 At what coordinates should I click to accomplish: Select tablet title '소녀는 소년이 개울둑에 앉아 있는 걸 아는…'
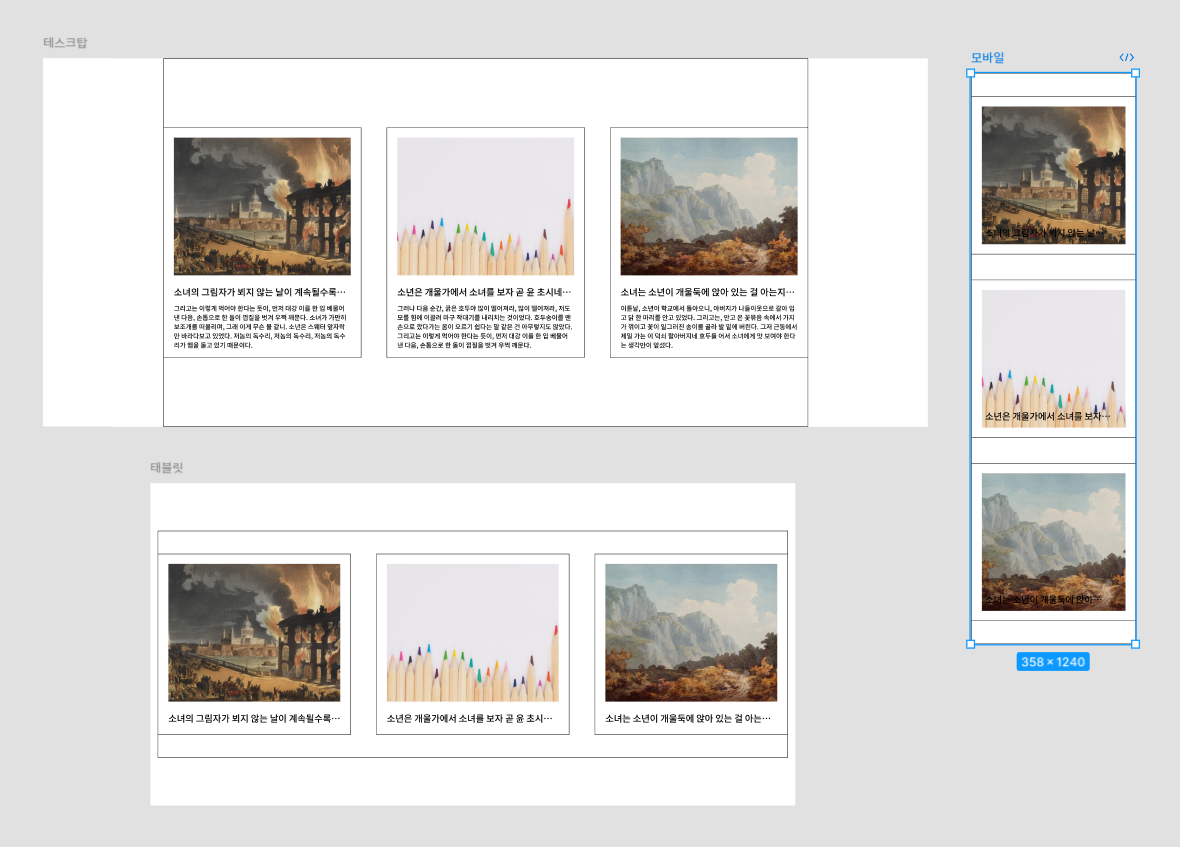pyautogui.click(x=688, y=718)
